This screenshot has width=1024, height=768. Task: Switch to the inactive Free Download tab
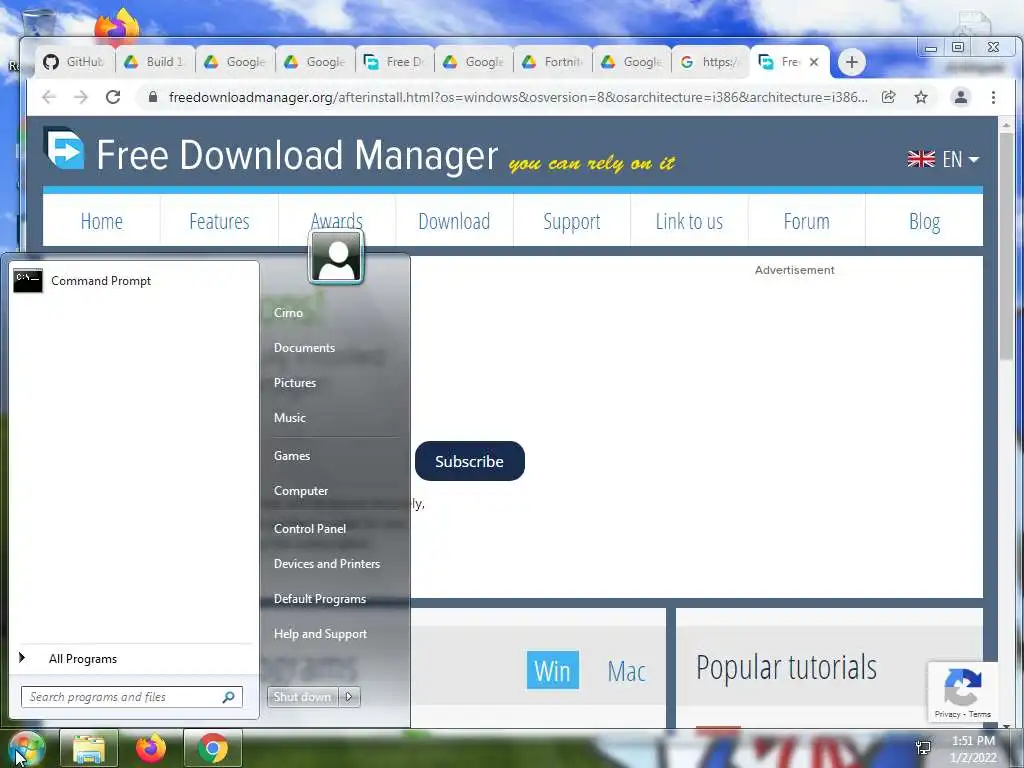(x=394, y=62)
